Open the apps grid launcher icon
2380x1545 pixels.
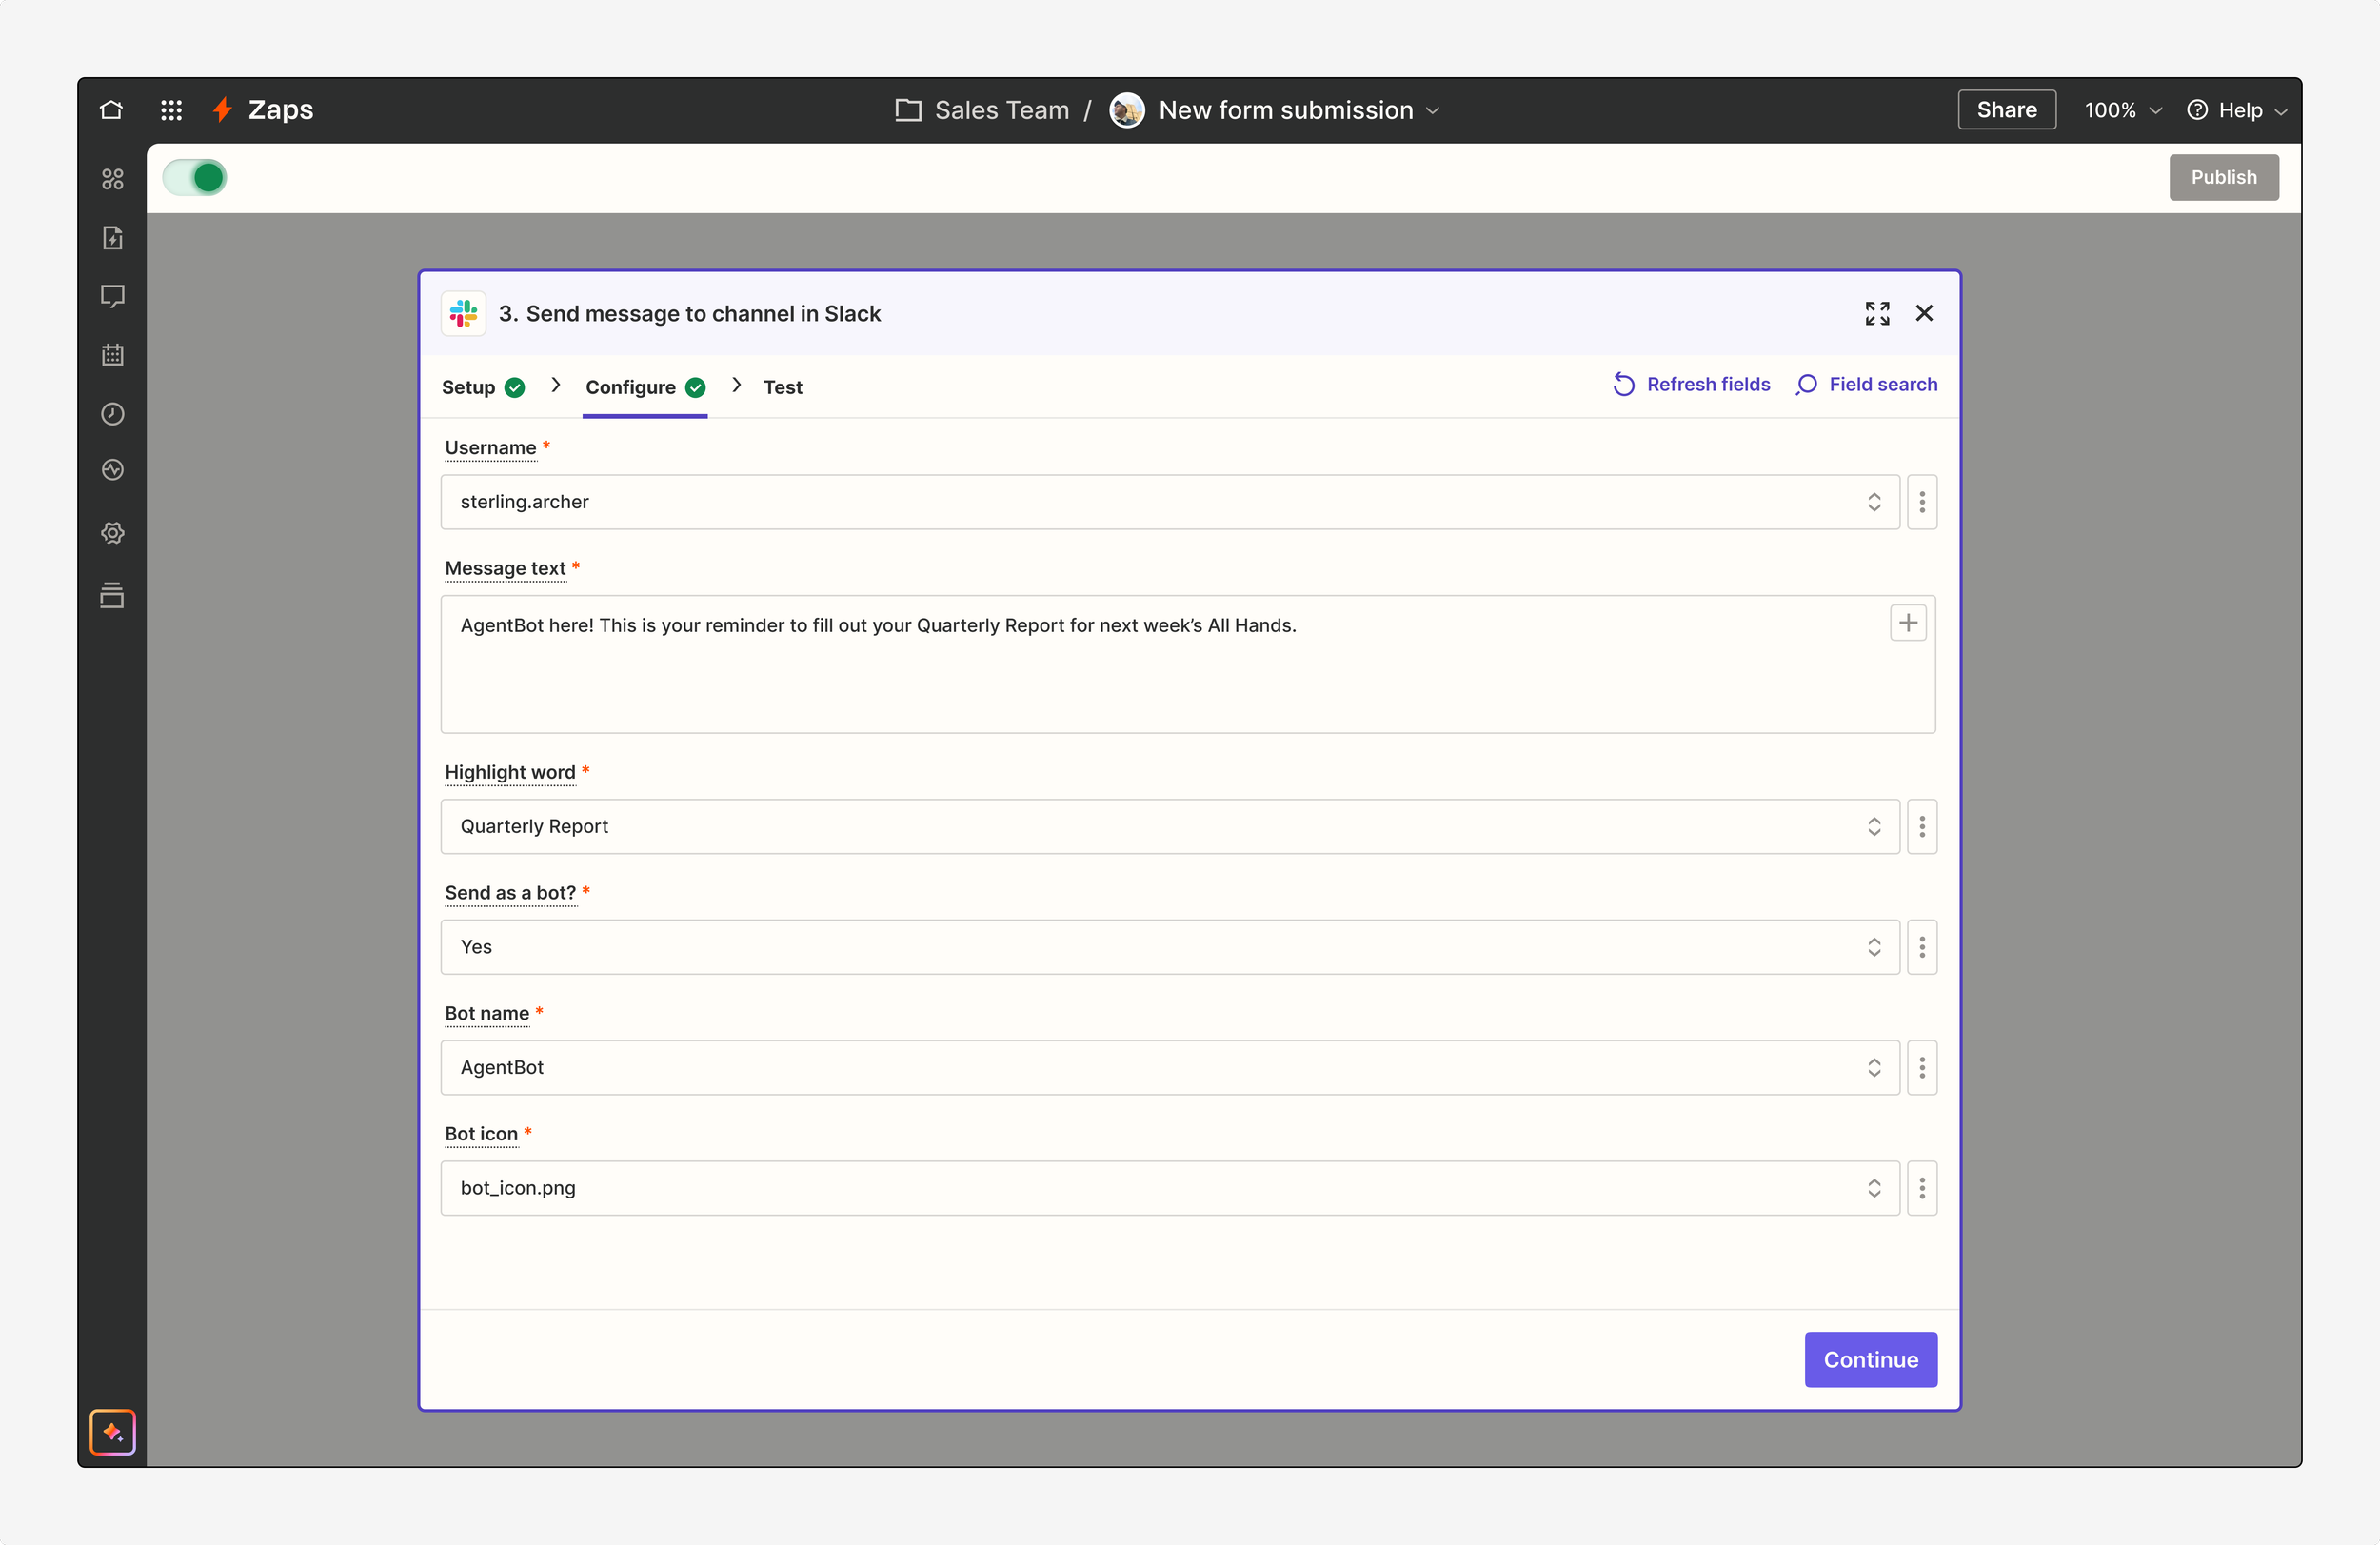tap(171, 110)
